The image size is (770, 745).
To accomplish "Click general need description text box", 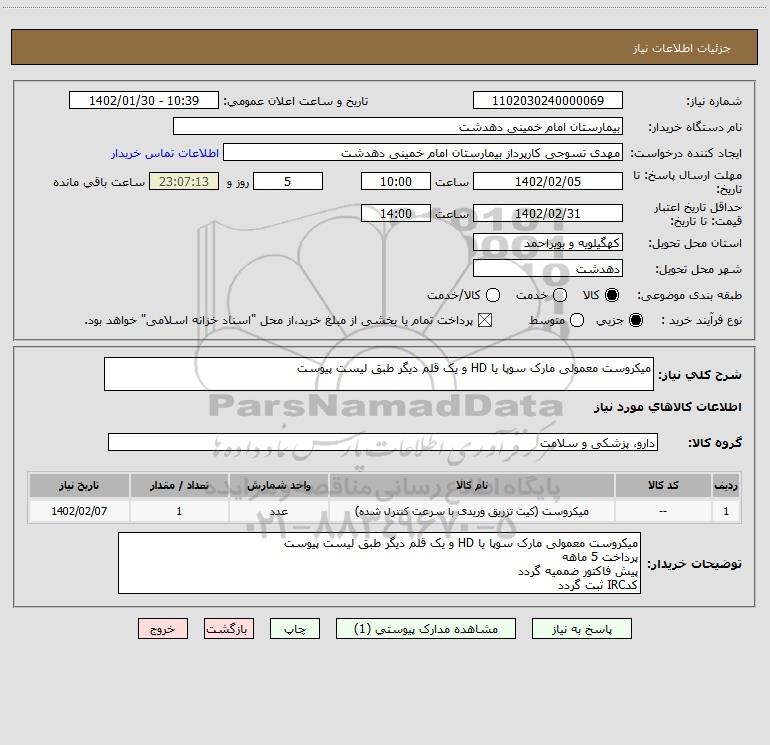I will (x=379, y=374).
